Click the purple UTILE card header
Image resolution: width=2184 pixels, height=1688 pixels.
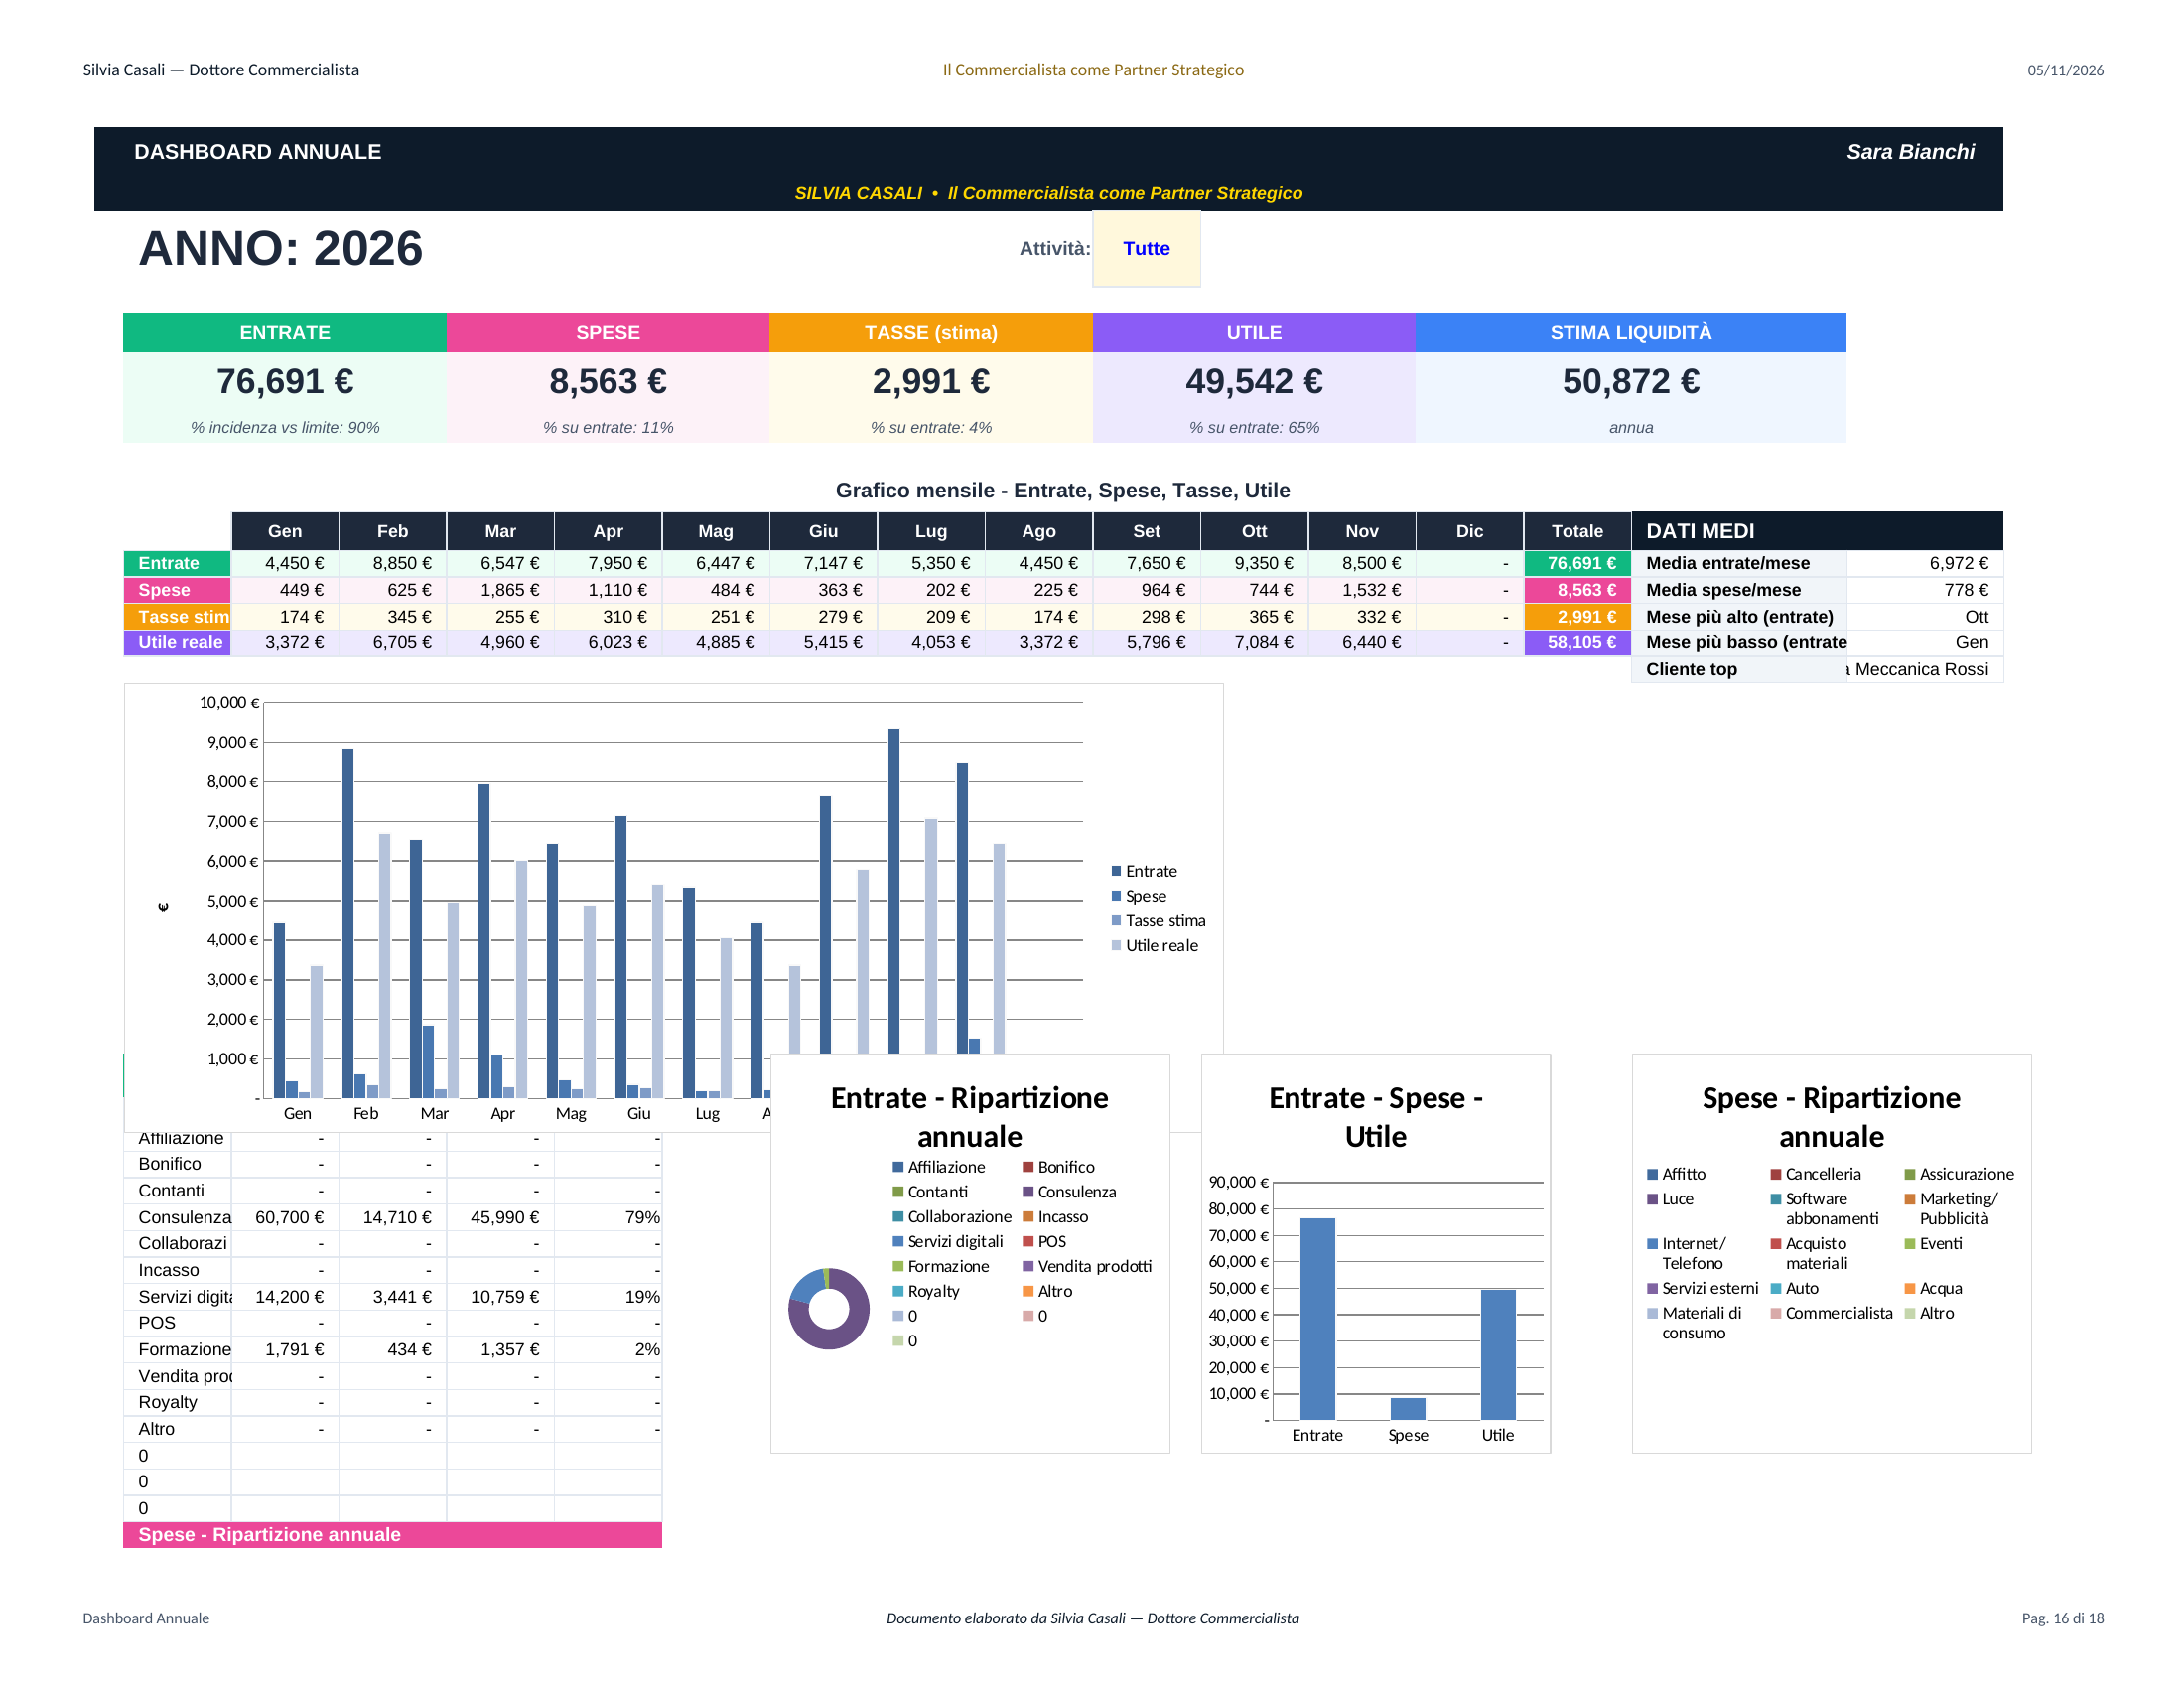click(x=1254, y=332)
